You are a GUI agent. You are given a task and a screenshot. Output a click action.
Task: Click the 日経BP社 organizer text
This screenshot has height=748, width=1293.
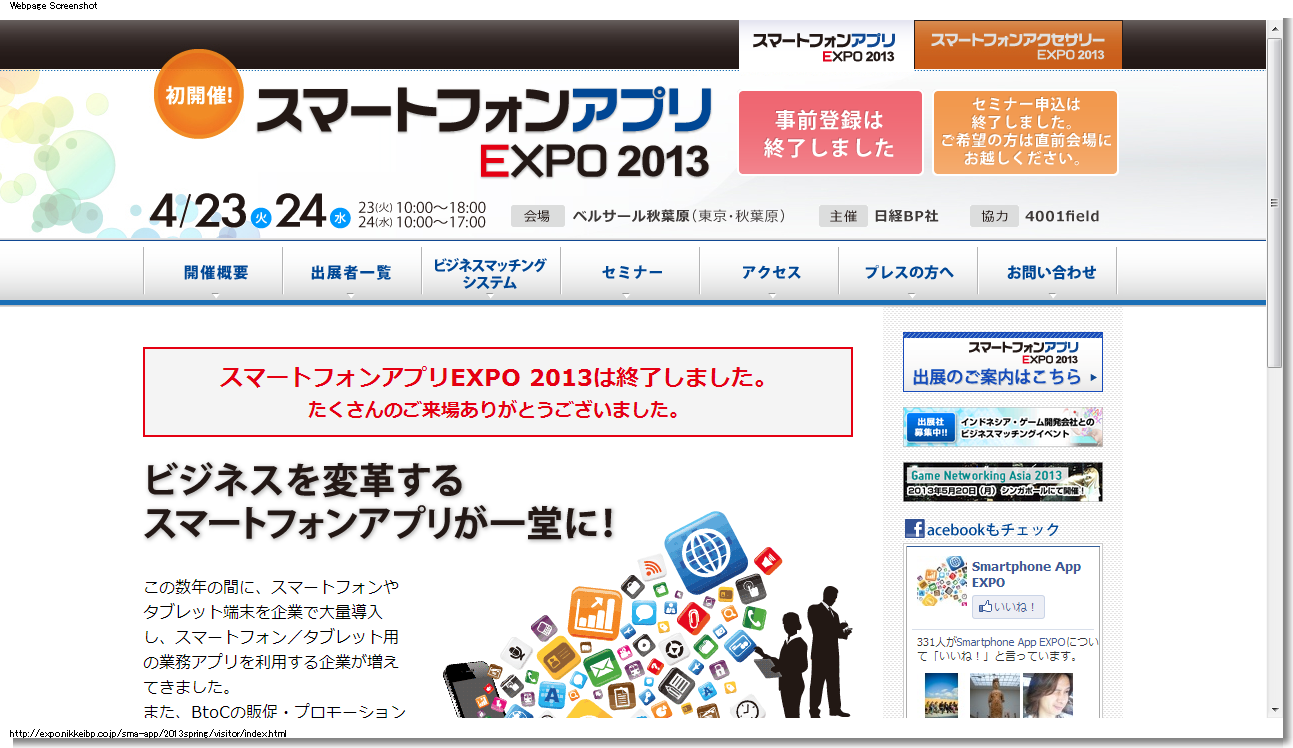click(x=906, y=216)
